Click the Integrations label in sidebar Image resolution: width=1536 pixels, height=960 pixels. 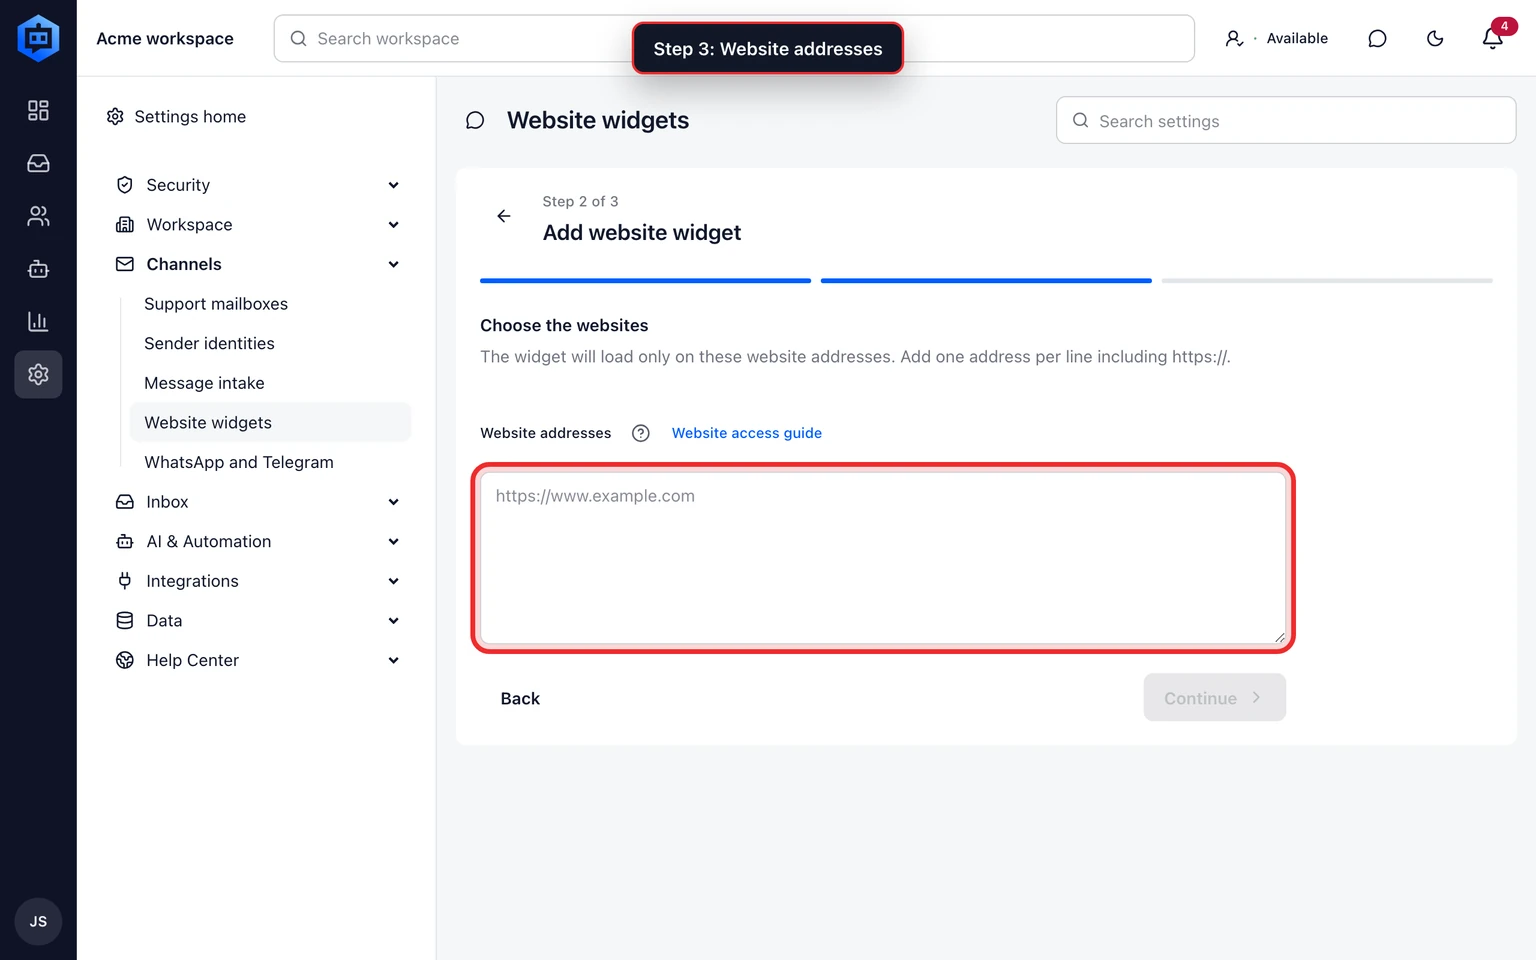(192, 581)
